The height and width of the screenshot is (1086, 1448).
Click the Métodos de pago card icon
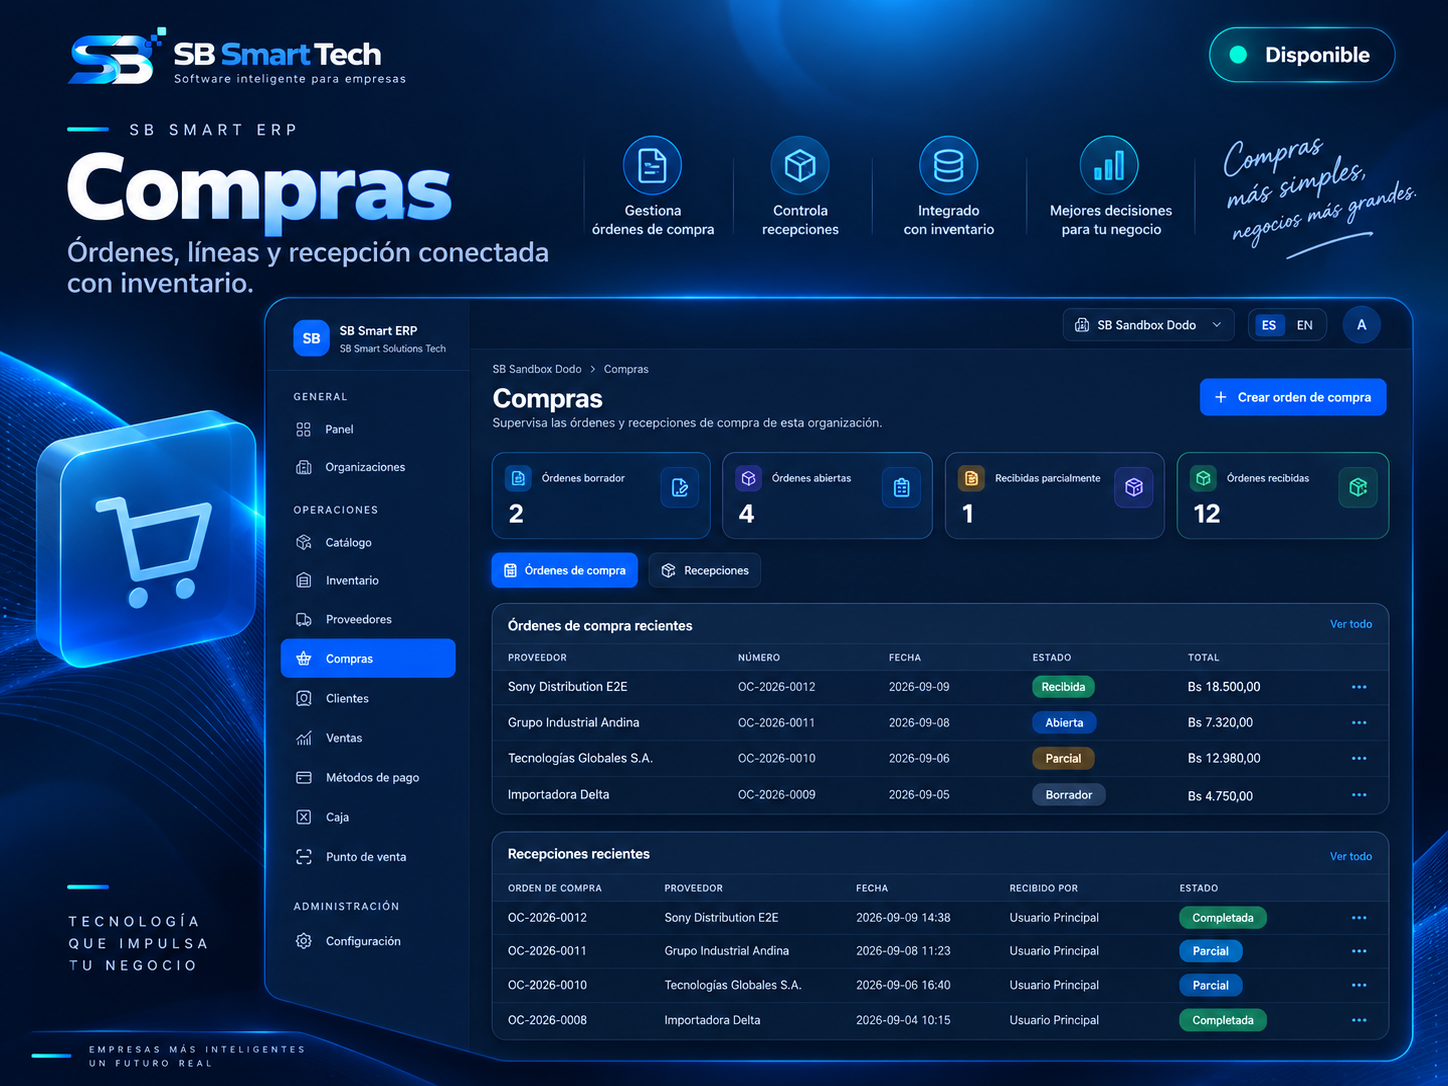click(x=303, y=777)
